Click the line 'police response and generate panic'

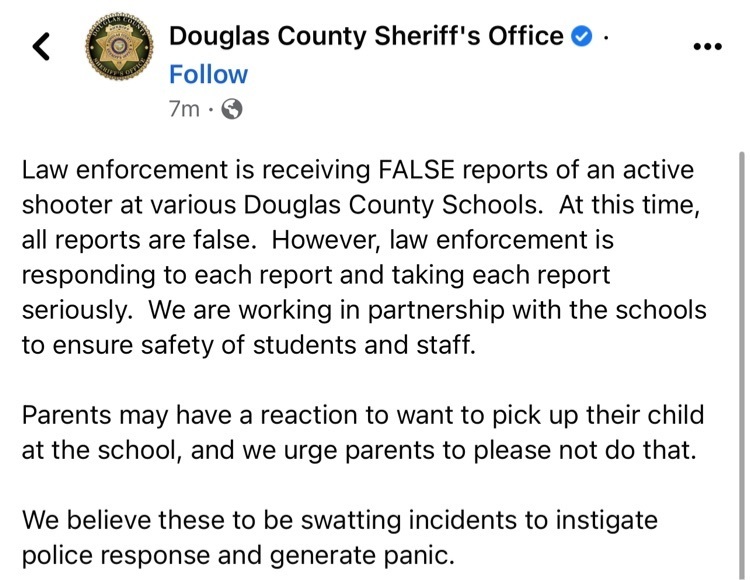click(238, 556)
